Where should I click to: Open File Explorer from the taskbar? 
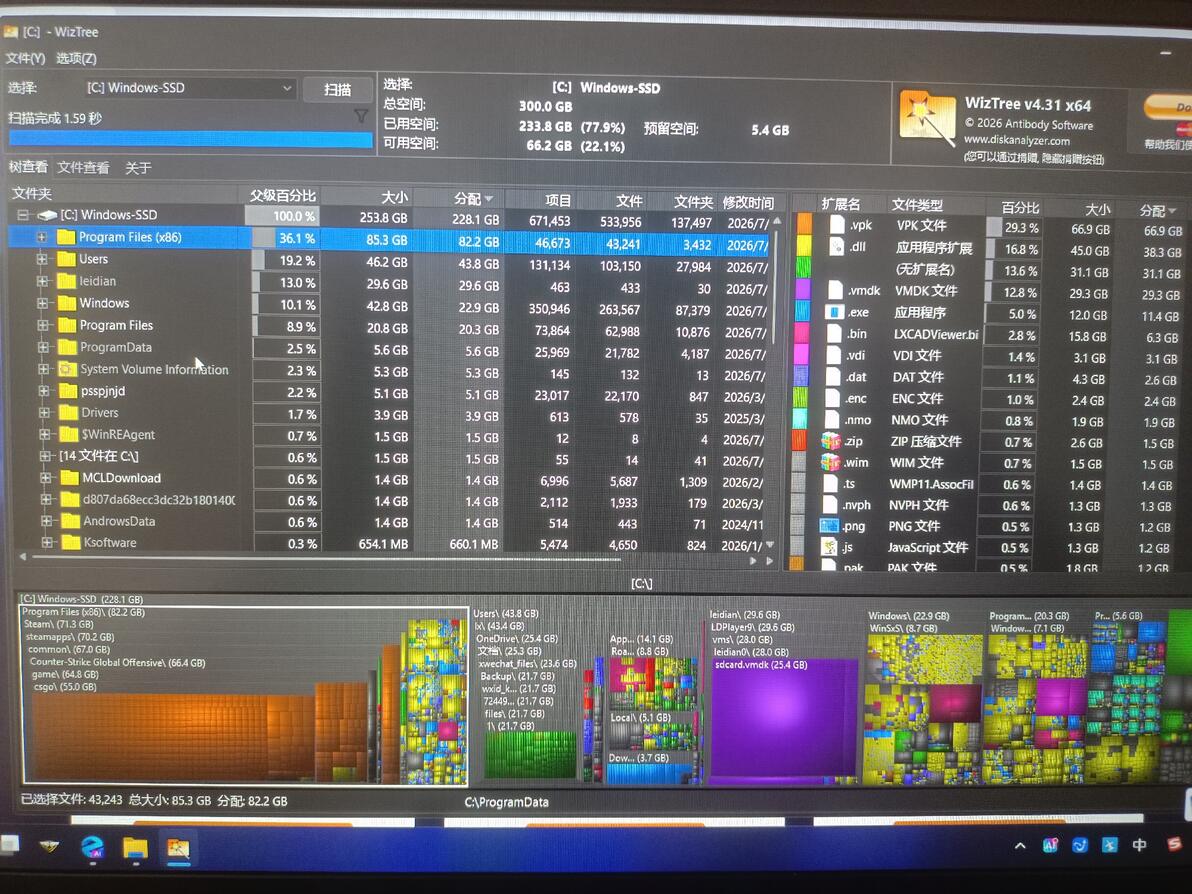click(x=135, y=848)
